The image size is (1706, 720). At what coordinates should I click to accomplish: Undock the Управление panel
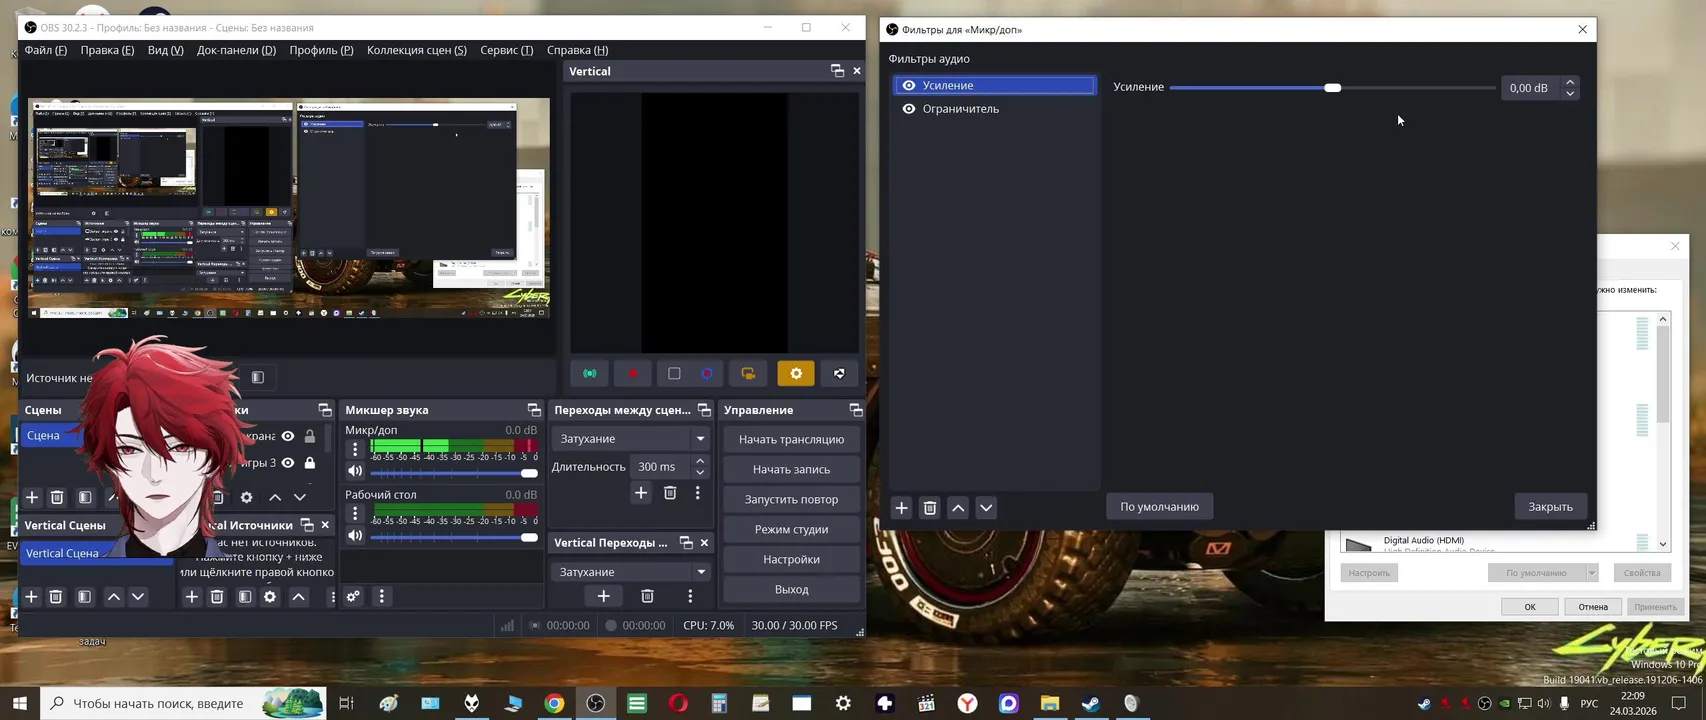point(856,410)
